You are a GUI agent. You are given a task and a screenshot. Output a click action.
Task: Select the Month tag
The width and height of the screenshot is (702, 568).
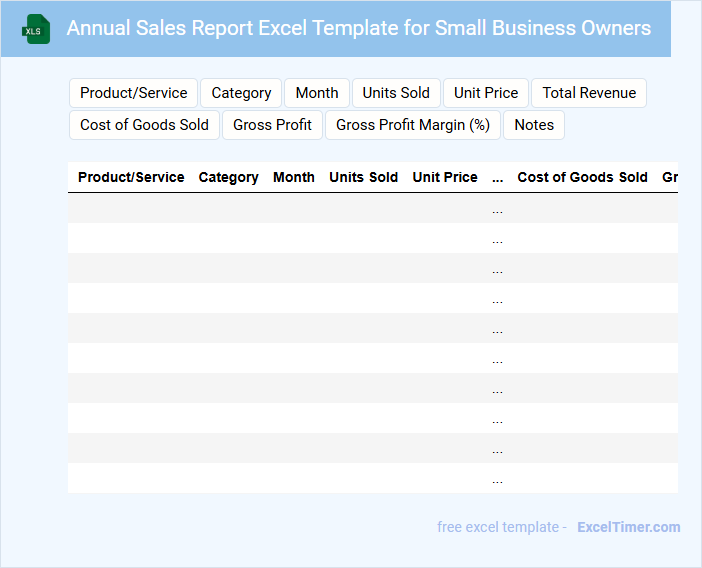(x=317, y=93)
